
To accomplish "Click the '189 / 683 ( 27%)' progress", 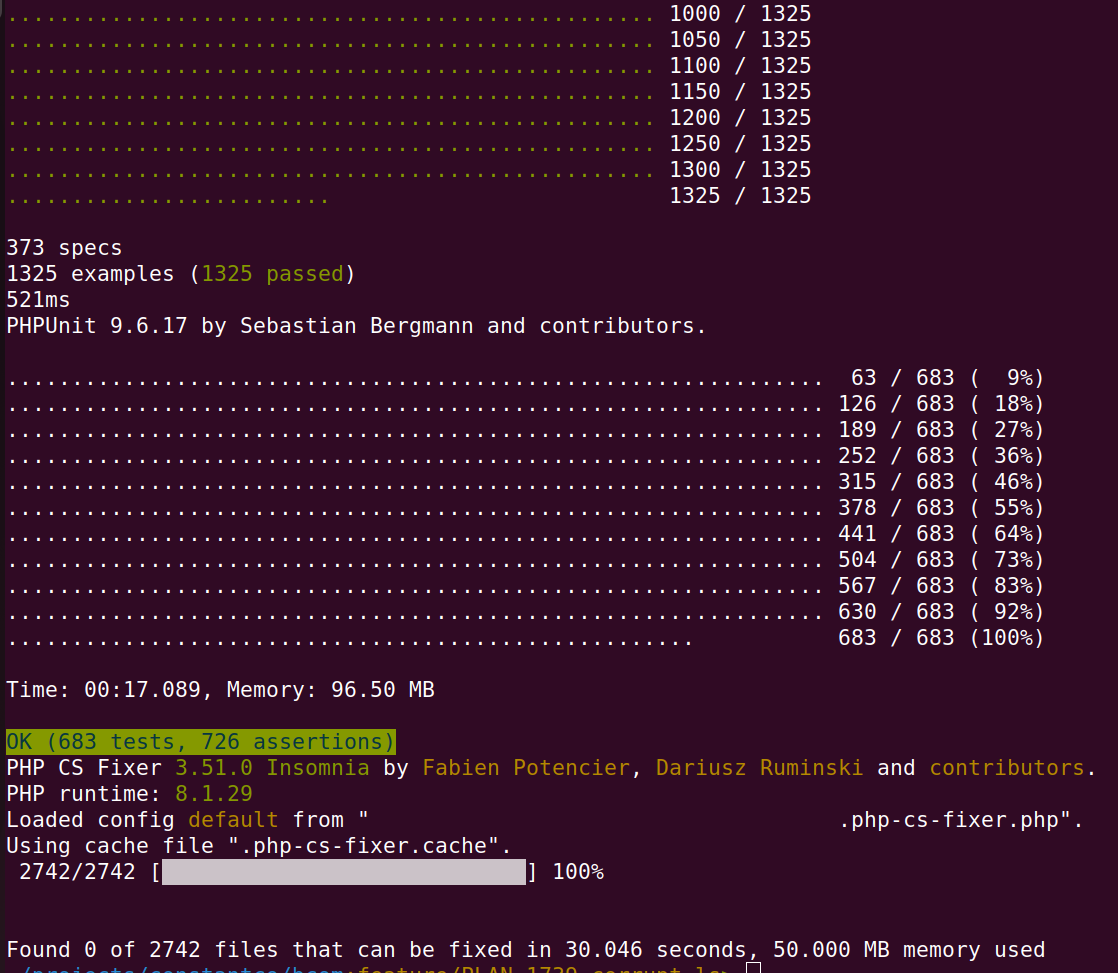I will click(941, 430).
